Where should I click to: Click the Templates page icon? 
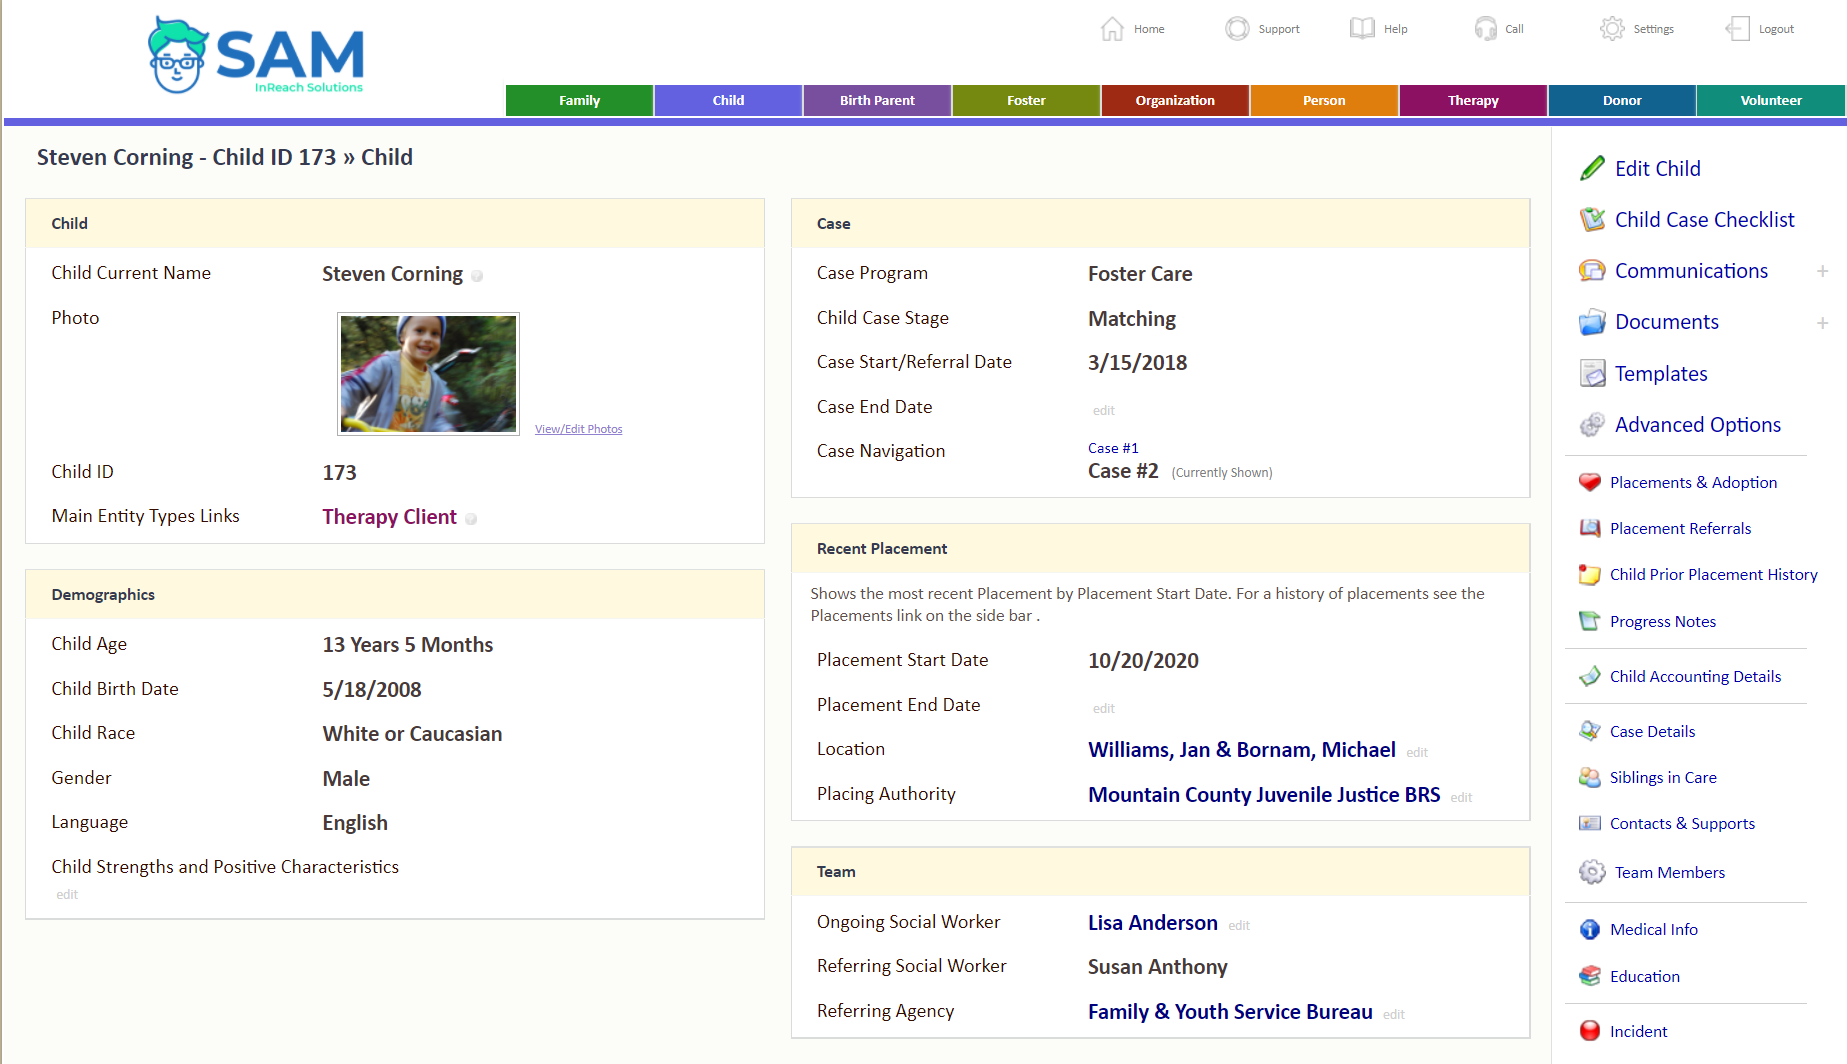(1592, 374)
